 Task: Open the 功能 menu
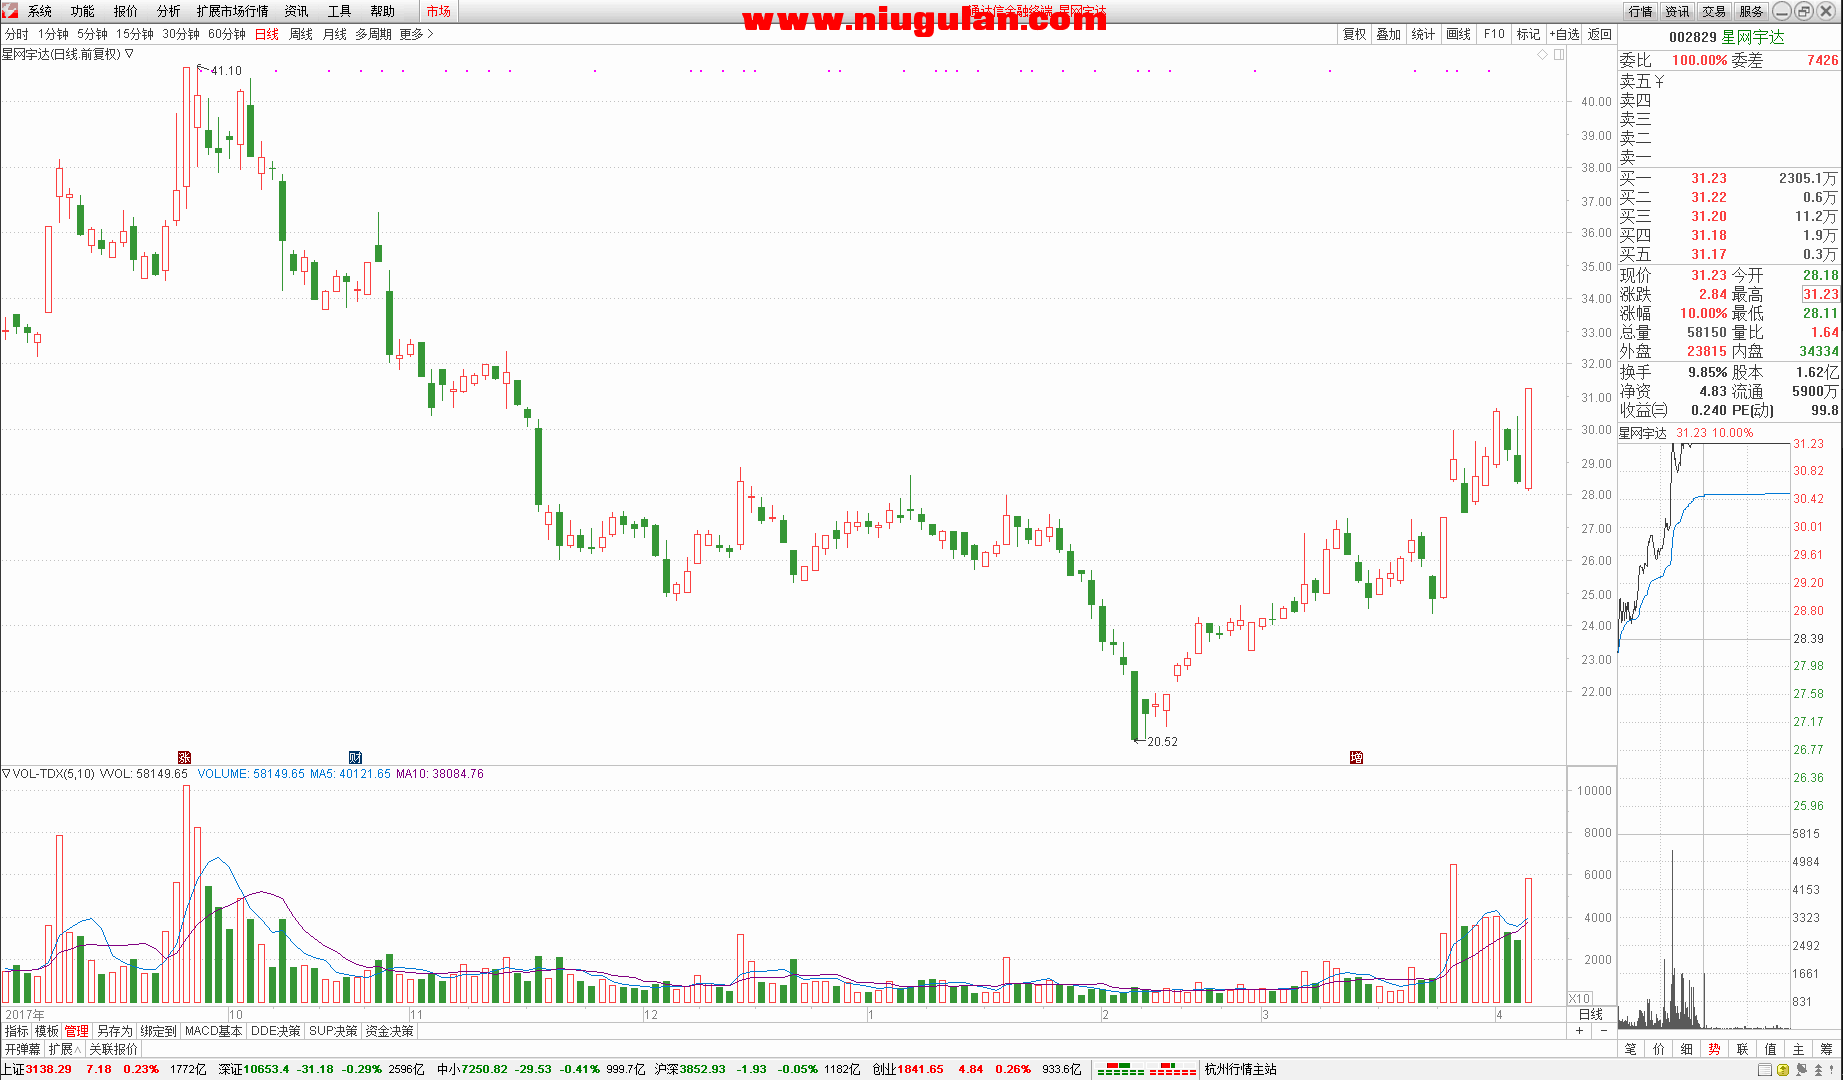[x=83, y=11]
